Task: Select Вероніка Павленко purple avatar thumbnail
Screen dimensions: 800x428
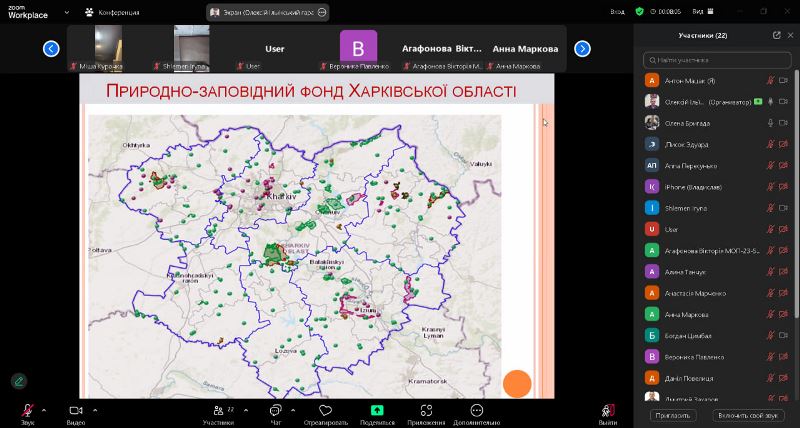Action: pos(358,48)
